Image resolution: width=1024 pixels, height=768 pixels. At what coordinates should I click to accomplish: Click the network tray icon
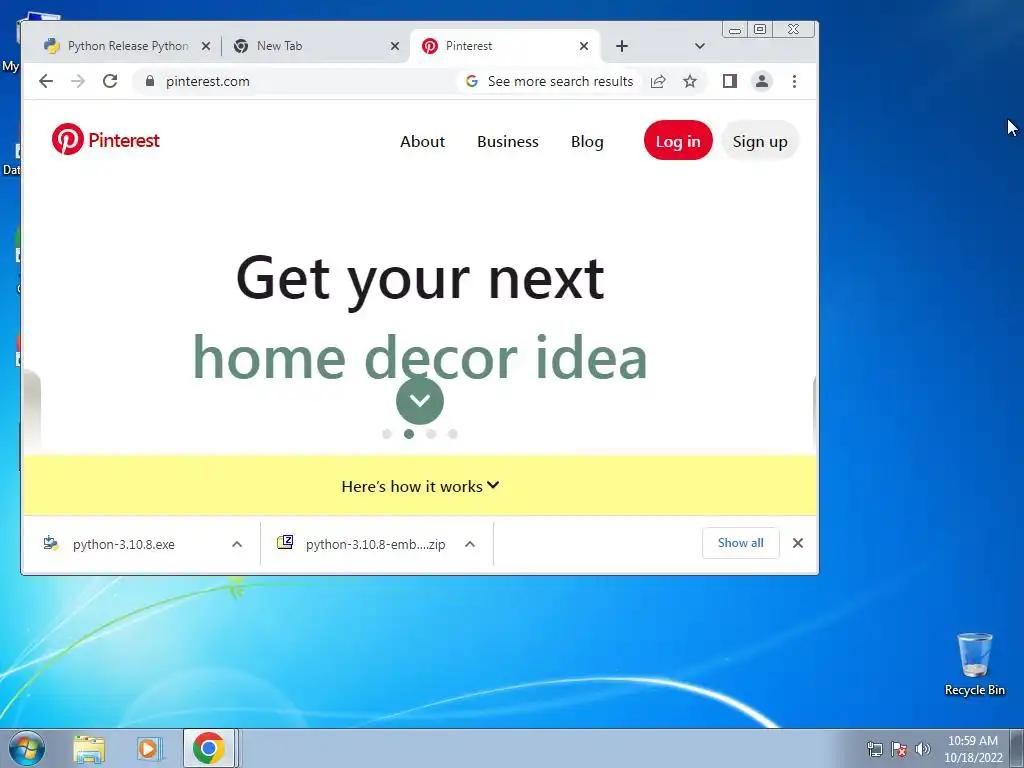click(x=874, y=749)
